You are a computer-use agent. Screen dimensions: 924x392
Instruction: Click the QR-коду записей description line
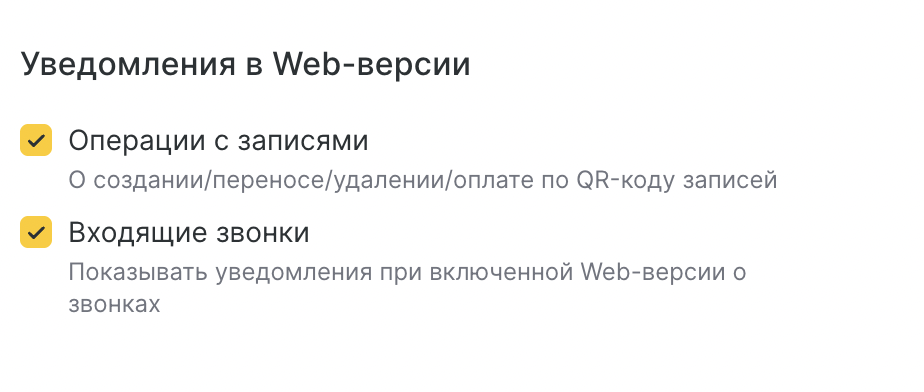[x=423, y=180]
